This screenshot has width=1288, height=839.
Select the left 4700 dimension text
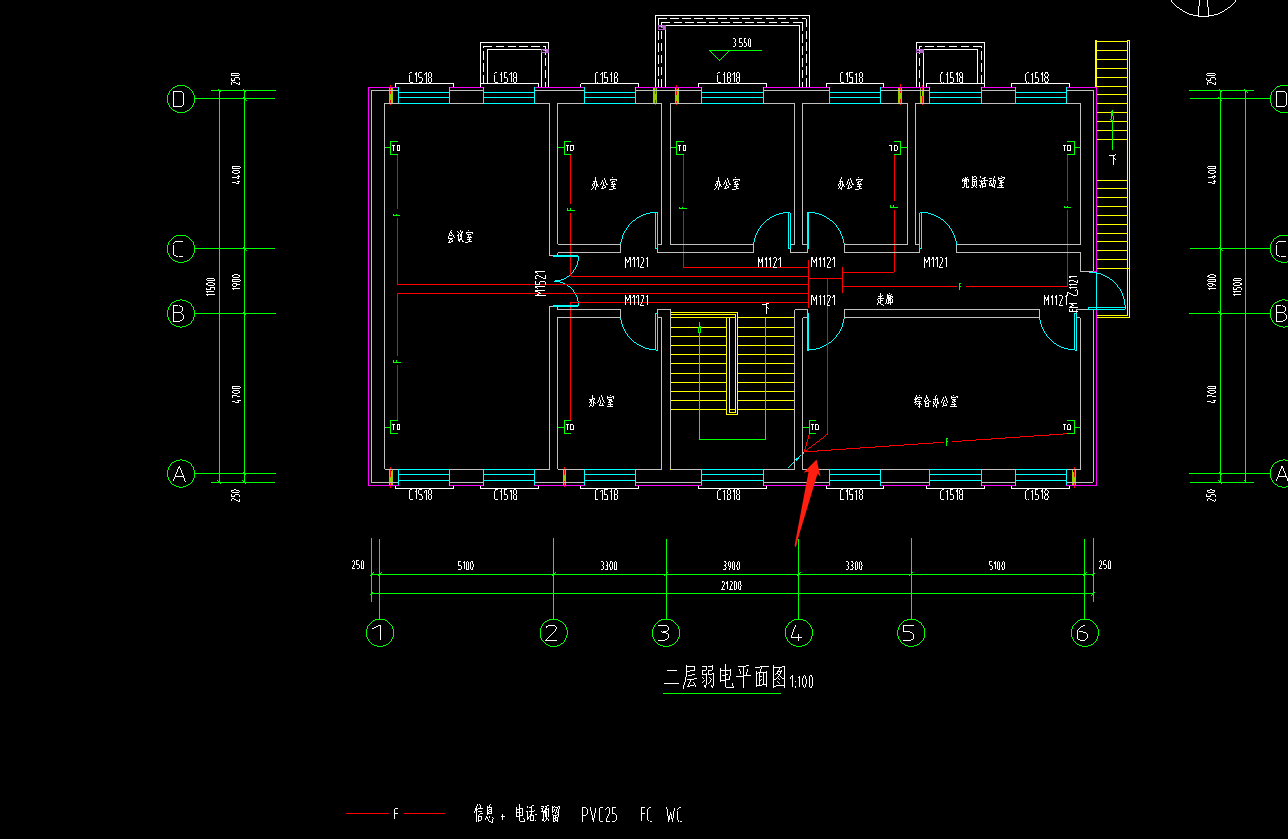coord(236,393)
